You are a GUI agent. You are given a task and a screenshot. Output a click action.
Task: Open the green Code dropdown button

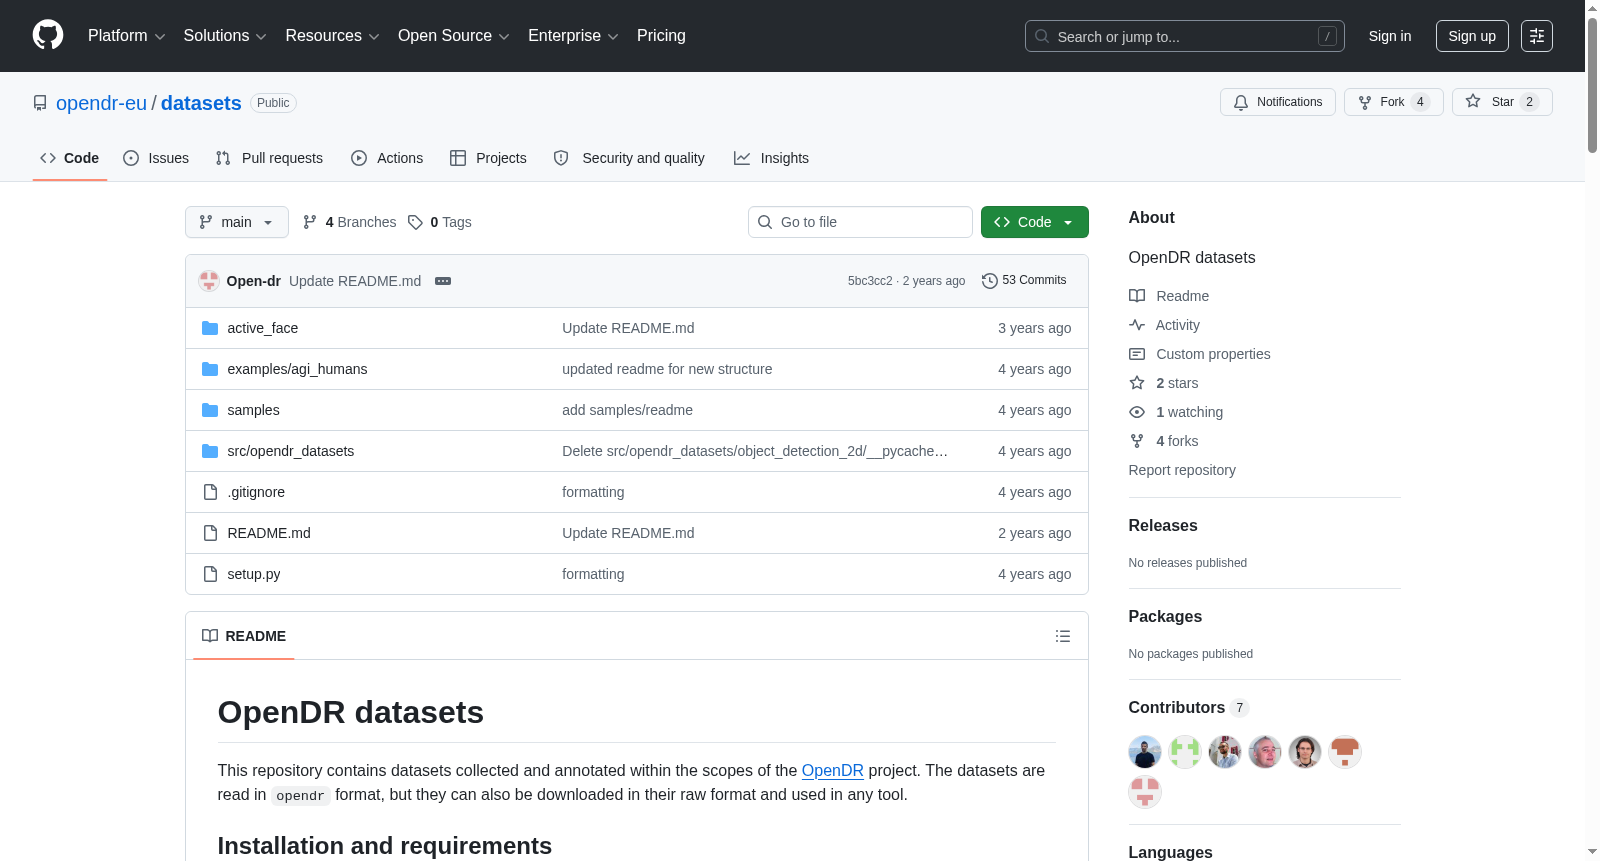(1035, 222)
